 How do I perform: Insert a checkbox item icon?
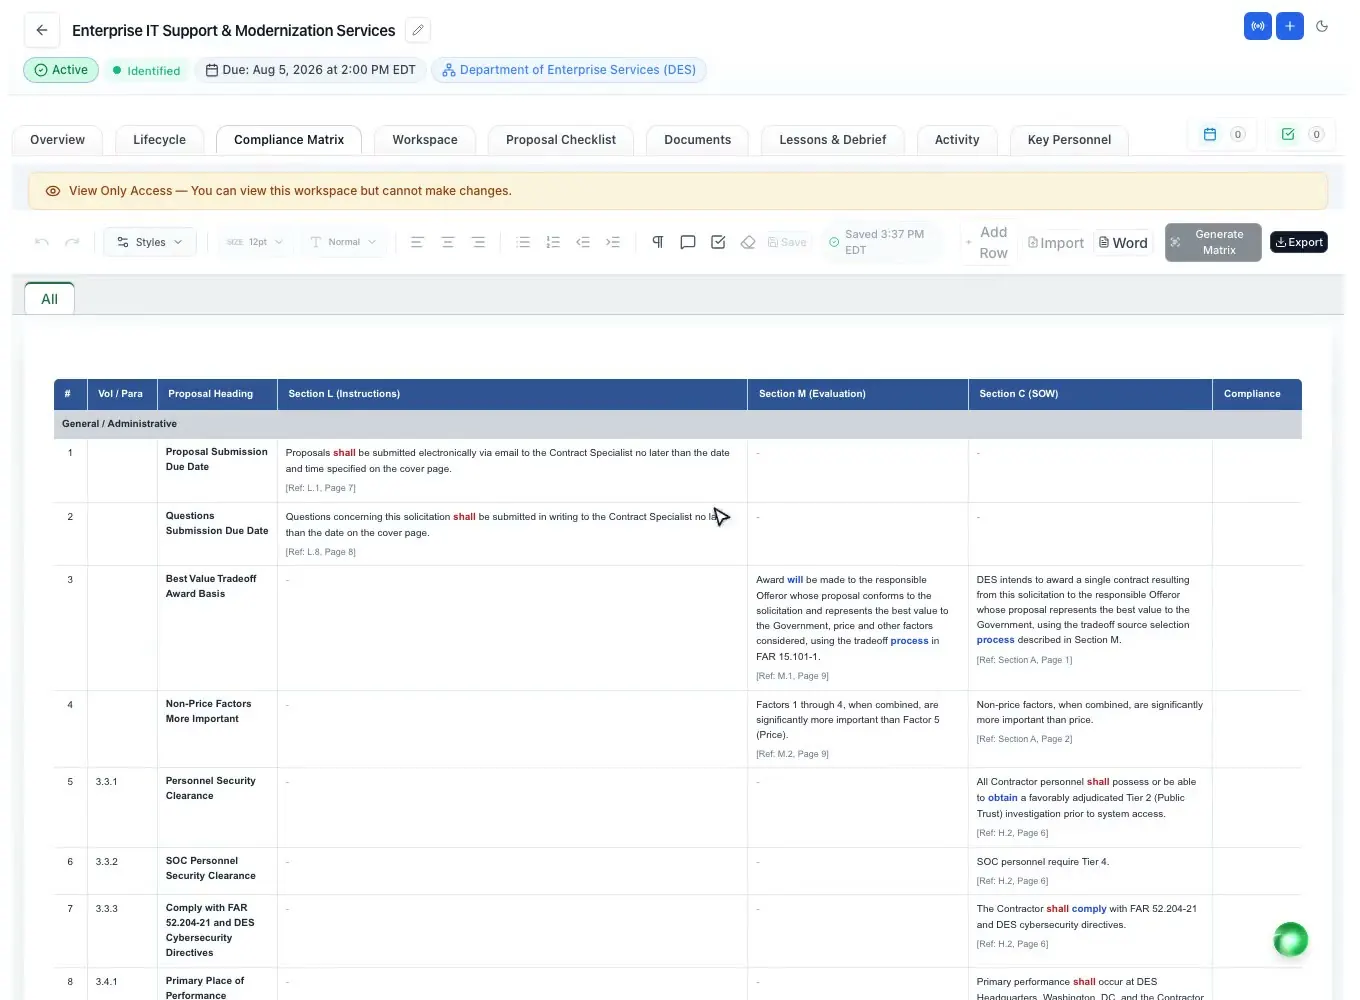pos(718,242)
